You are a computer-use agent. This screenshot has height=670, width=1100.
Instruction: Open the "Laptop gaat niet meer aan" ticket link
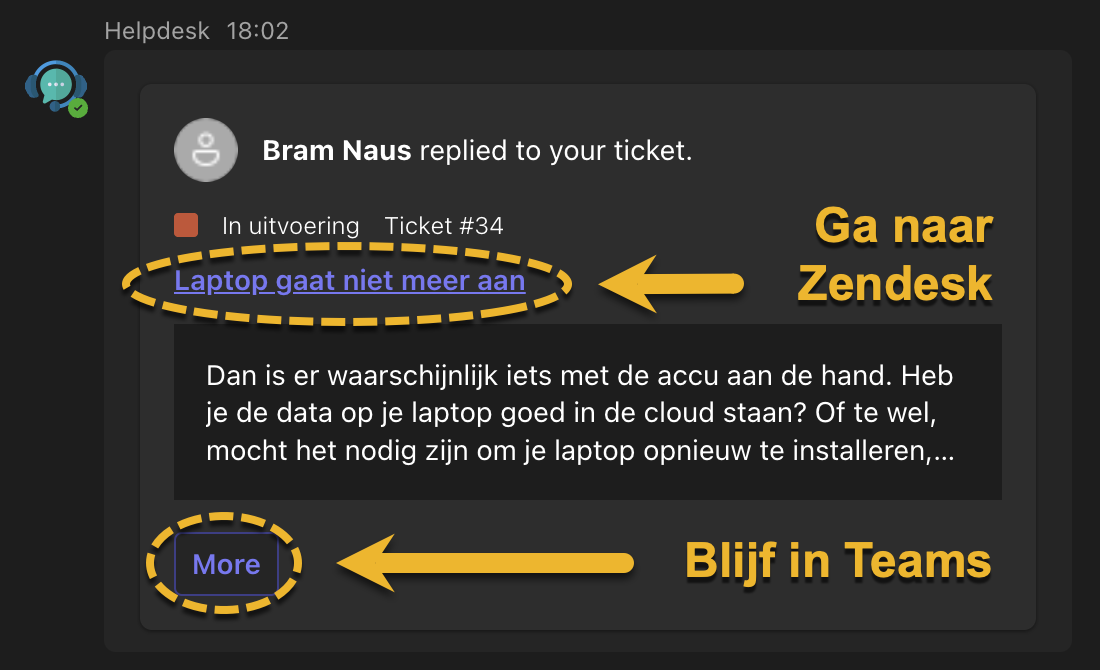pyautogui.click(x=349, y=281)
